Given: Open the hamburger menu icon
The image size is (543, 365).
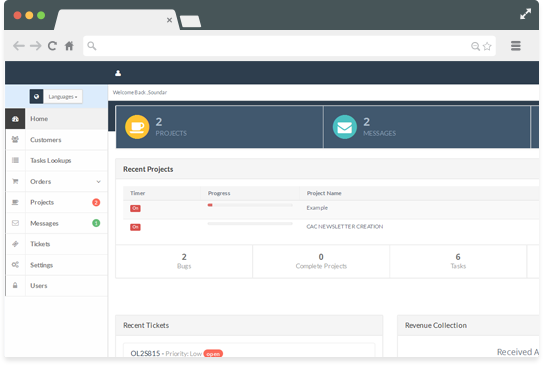Looking at the screenshot, I should tap(516, 46).
